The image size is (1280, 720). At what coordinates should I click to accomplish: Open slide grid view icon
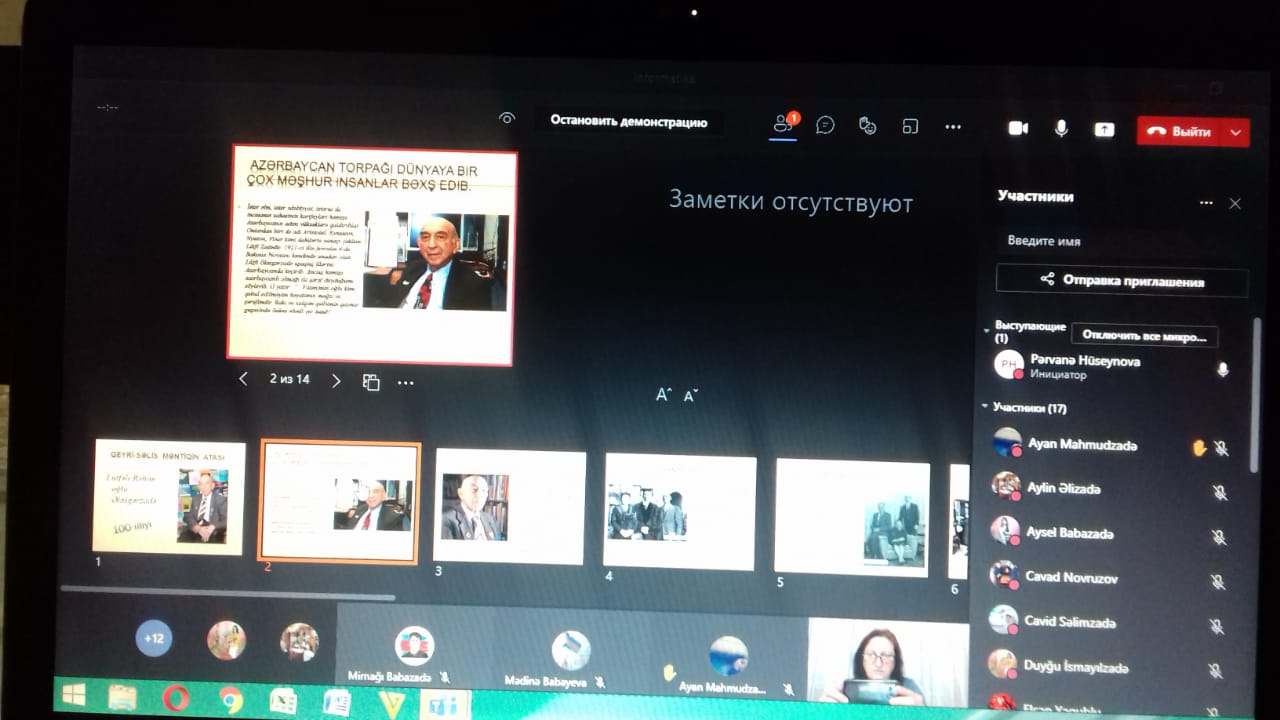(371, 382)
